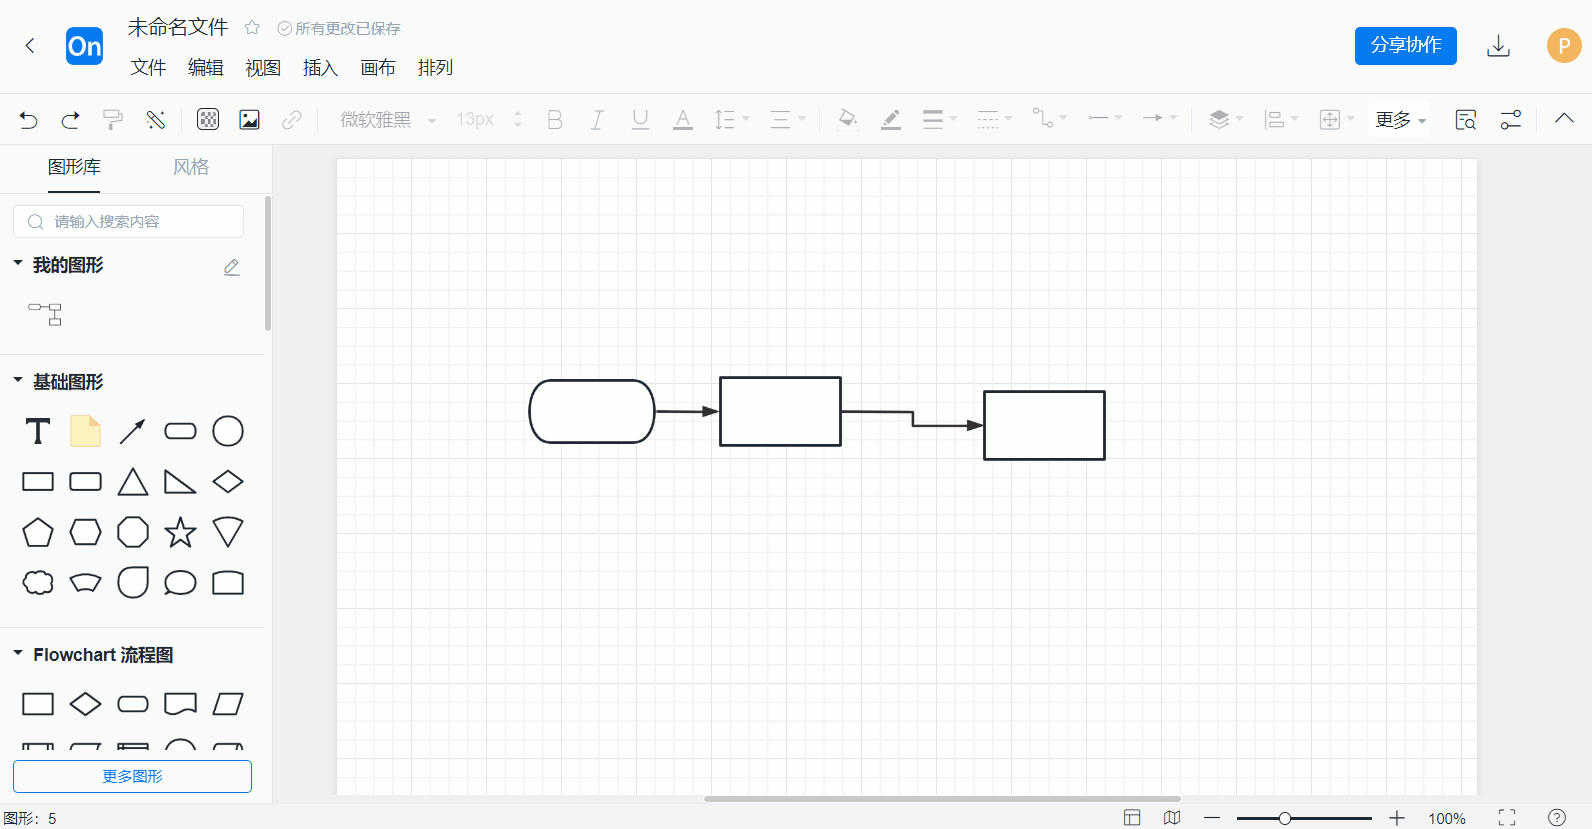The height and width of the screenshot is (829, 1592).
Task: Collapse the top toolbar with chevron
Action: (1564, 119)
